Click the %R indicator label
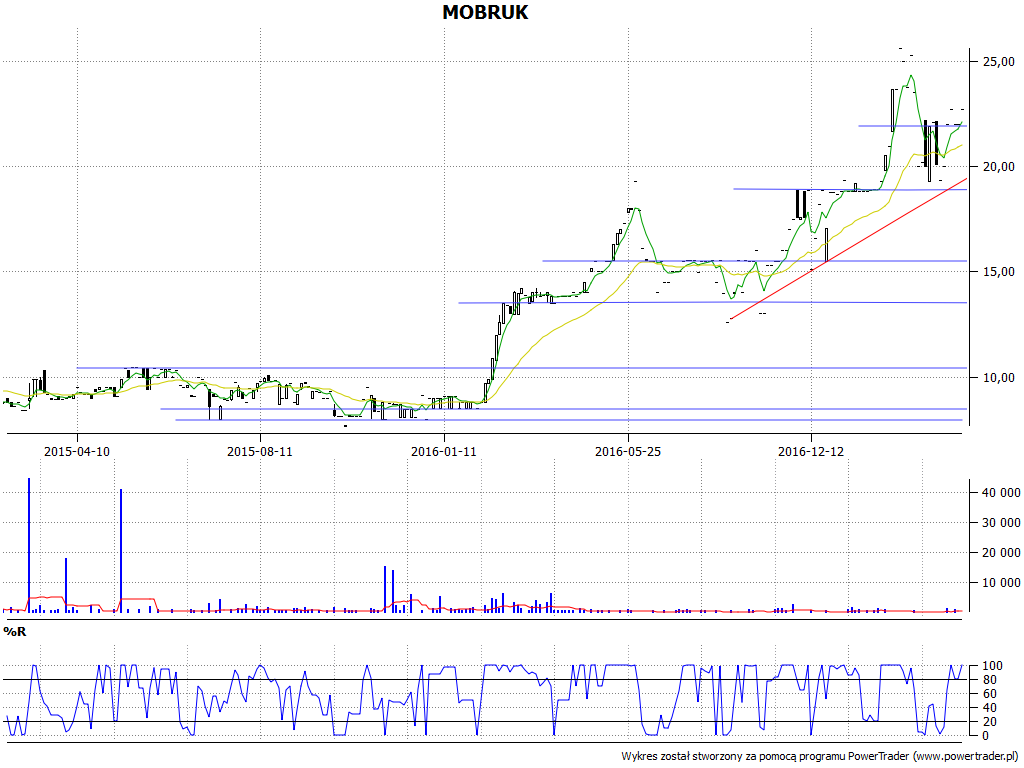 [x=14, y=632]
